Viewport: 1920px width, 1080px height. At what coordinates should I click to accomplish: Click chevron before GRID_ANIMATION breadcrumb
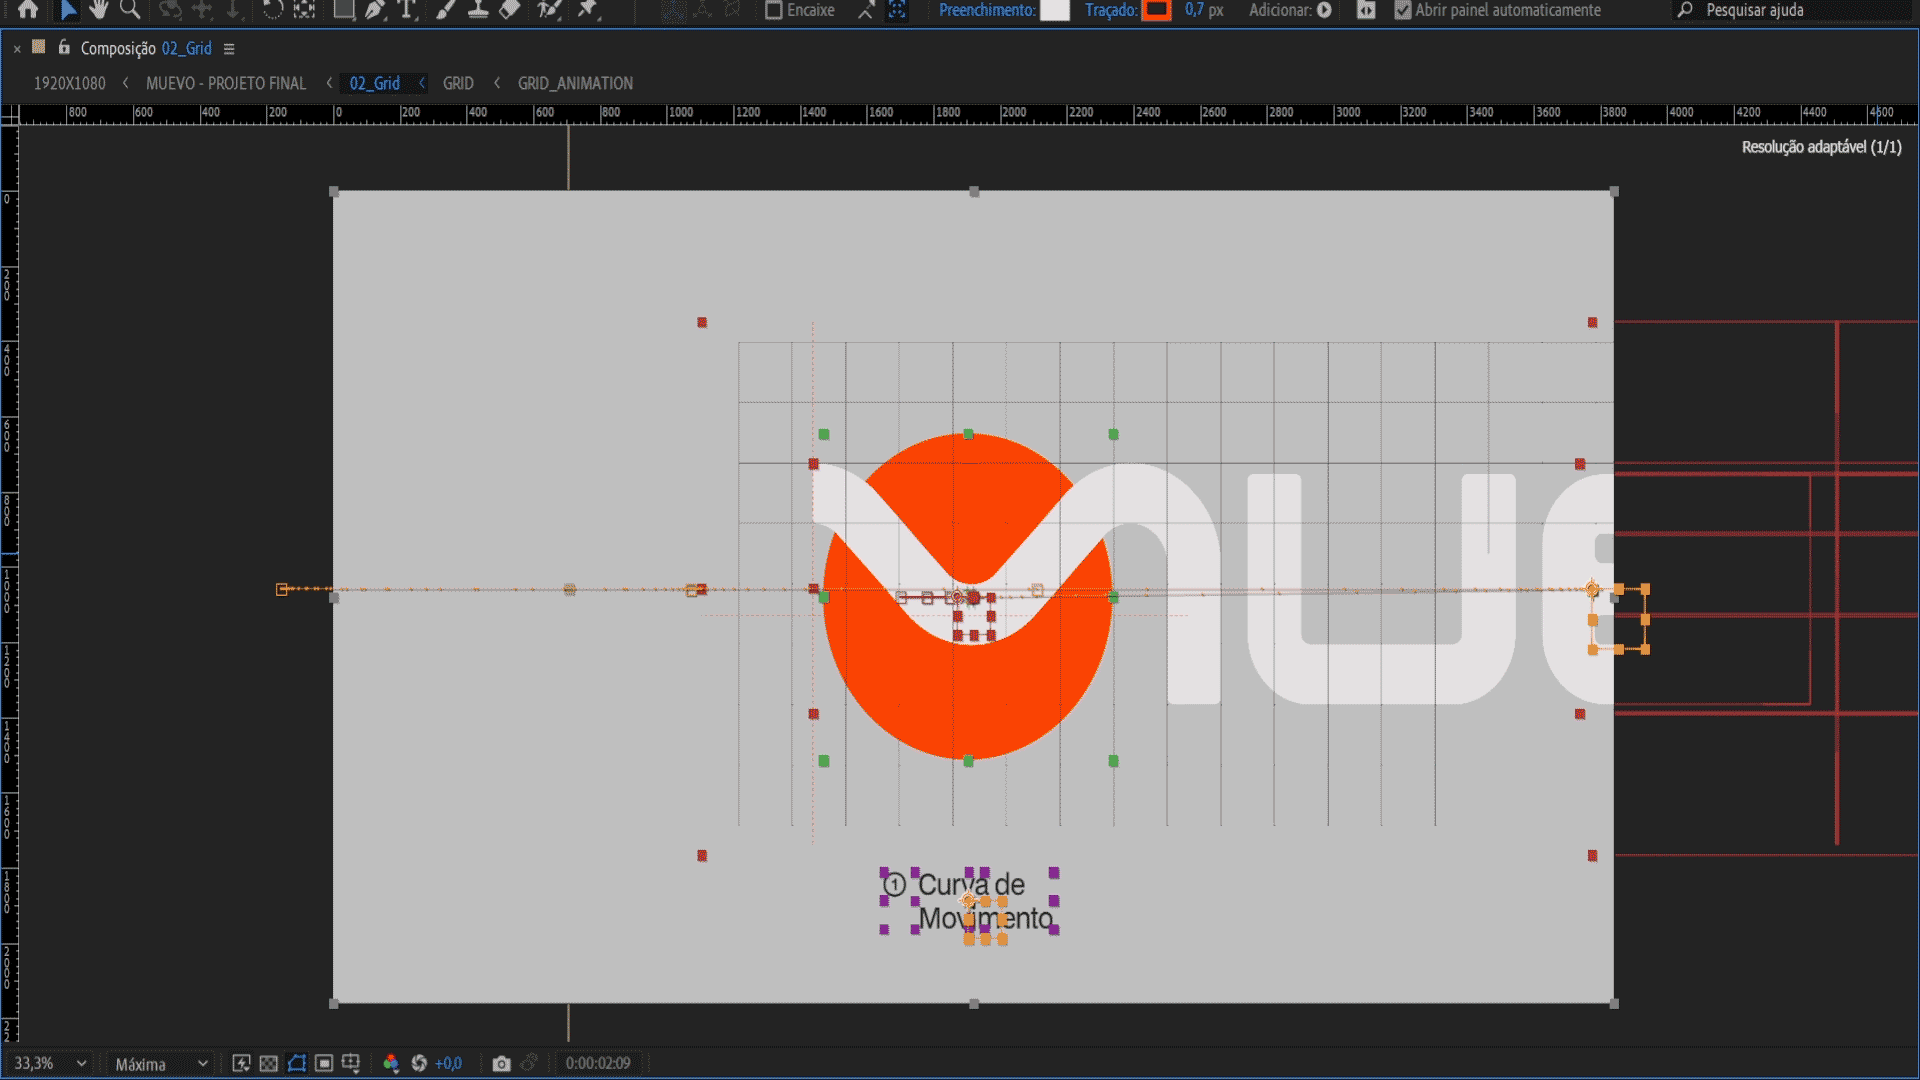pyautogui.click(x=497, y=83)
